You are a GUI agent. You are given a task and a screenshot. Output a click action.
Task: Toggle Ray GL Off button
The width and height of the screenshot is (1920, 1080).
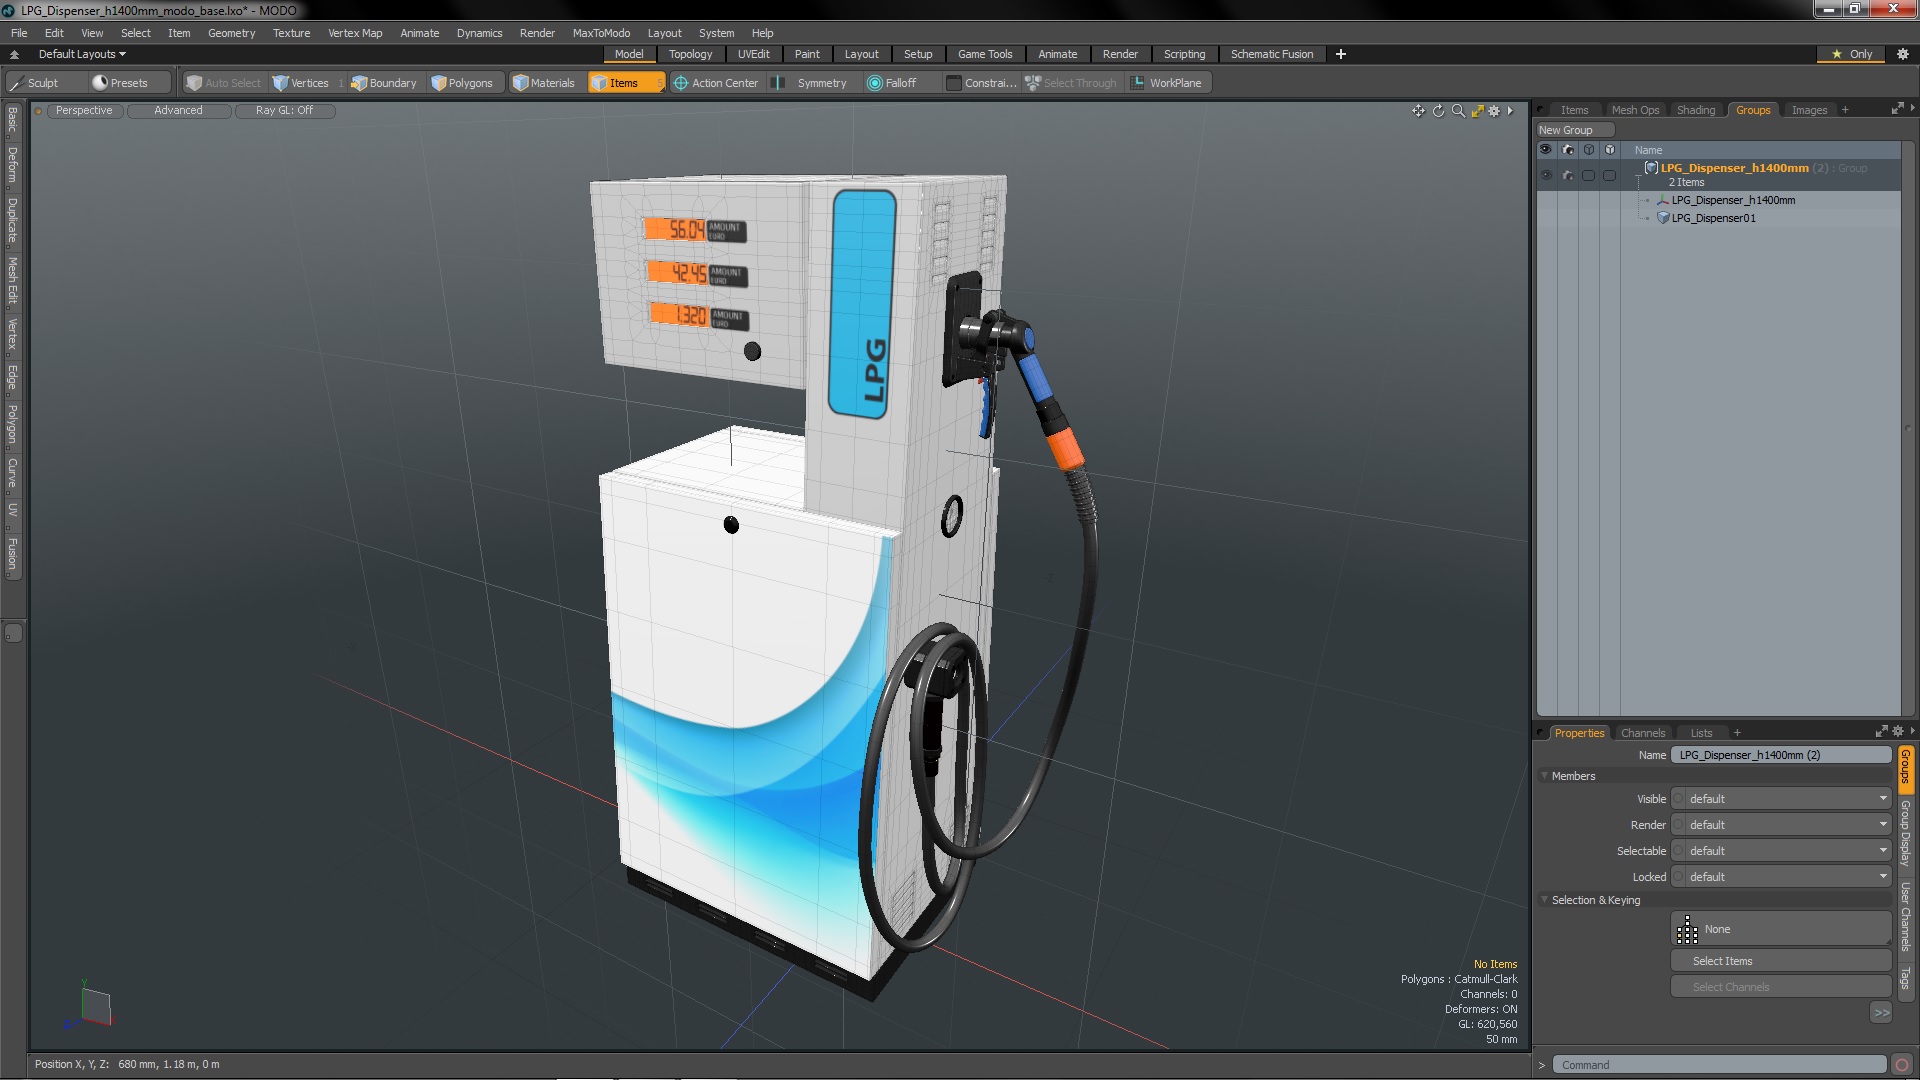pyautogui.click(x=284, y=111)
